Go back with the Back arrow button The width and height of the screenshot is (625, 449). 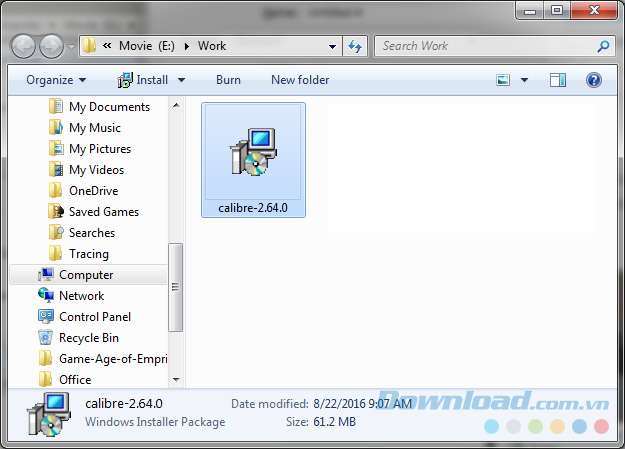23,46
